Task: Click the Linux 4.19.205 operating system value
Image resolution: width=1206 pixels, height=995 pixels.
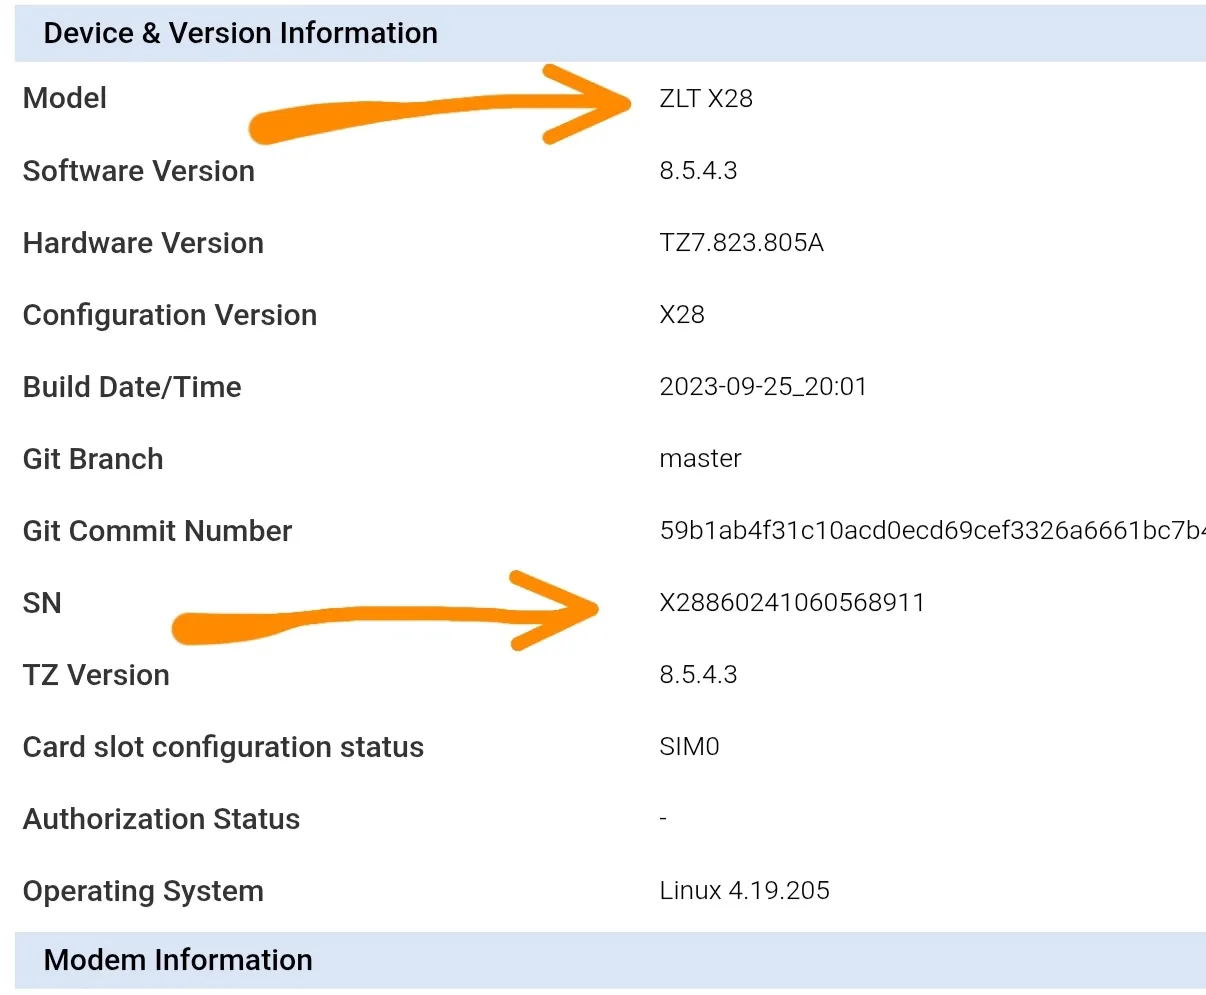Action: pyautogui.click(x=744, y=891)
